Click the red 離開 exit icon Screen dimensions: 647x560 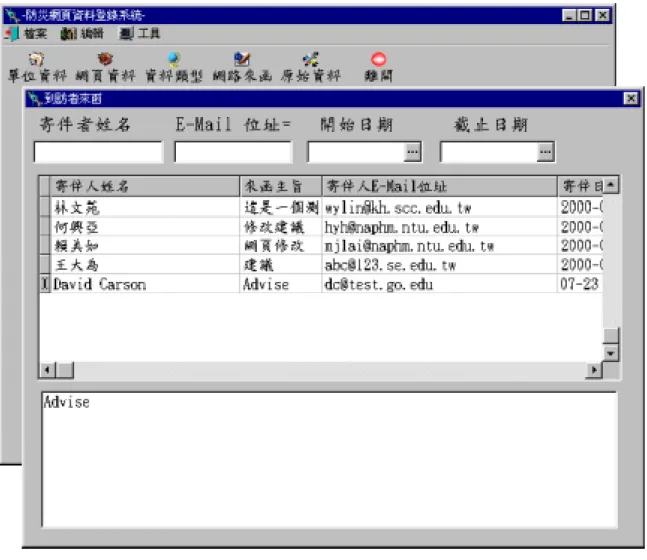(378, 59)
